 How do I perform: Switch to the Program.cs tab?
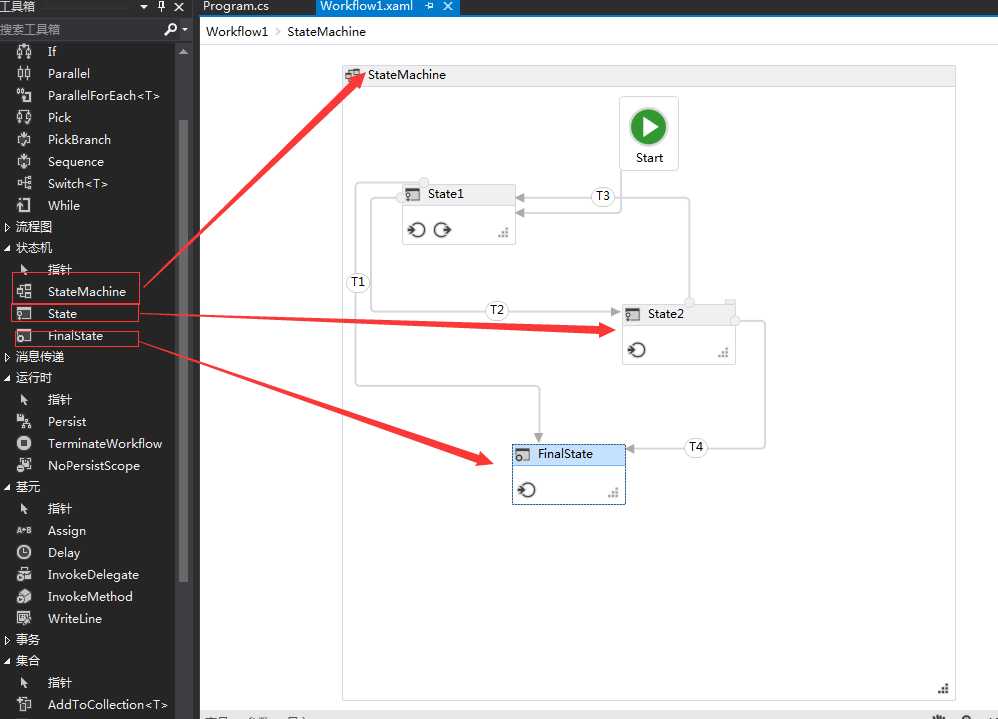[x=235, y=6]
